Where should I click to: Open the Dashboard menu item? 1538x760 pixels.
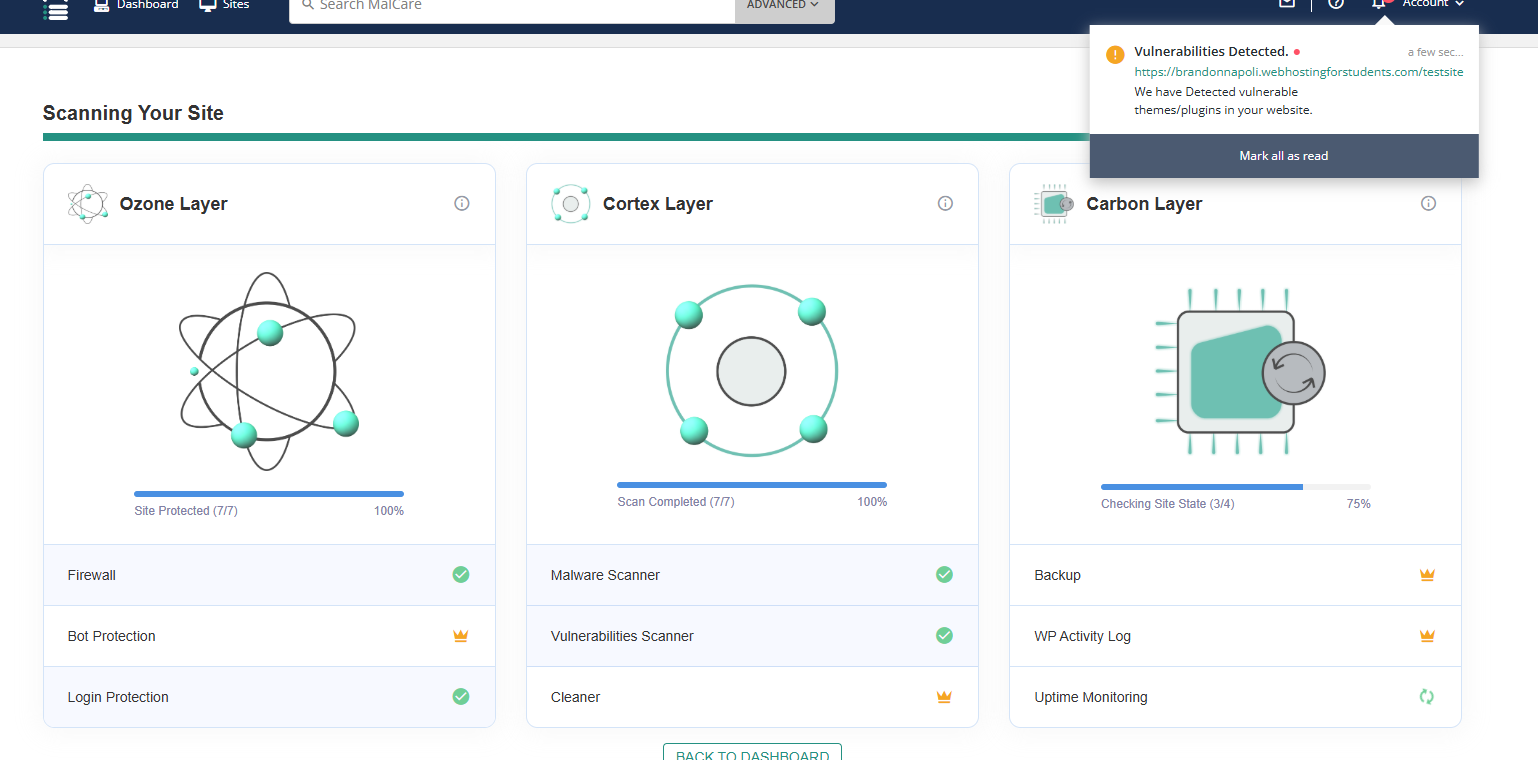click(136, 5)
